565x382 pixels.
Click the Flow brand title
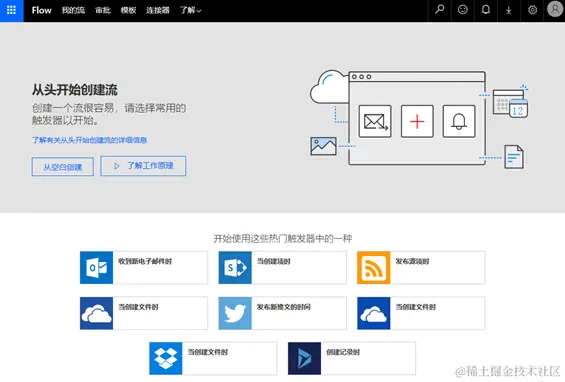[41, 10]
